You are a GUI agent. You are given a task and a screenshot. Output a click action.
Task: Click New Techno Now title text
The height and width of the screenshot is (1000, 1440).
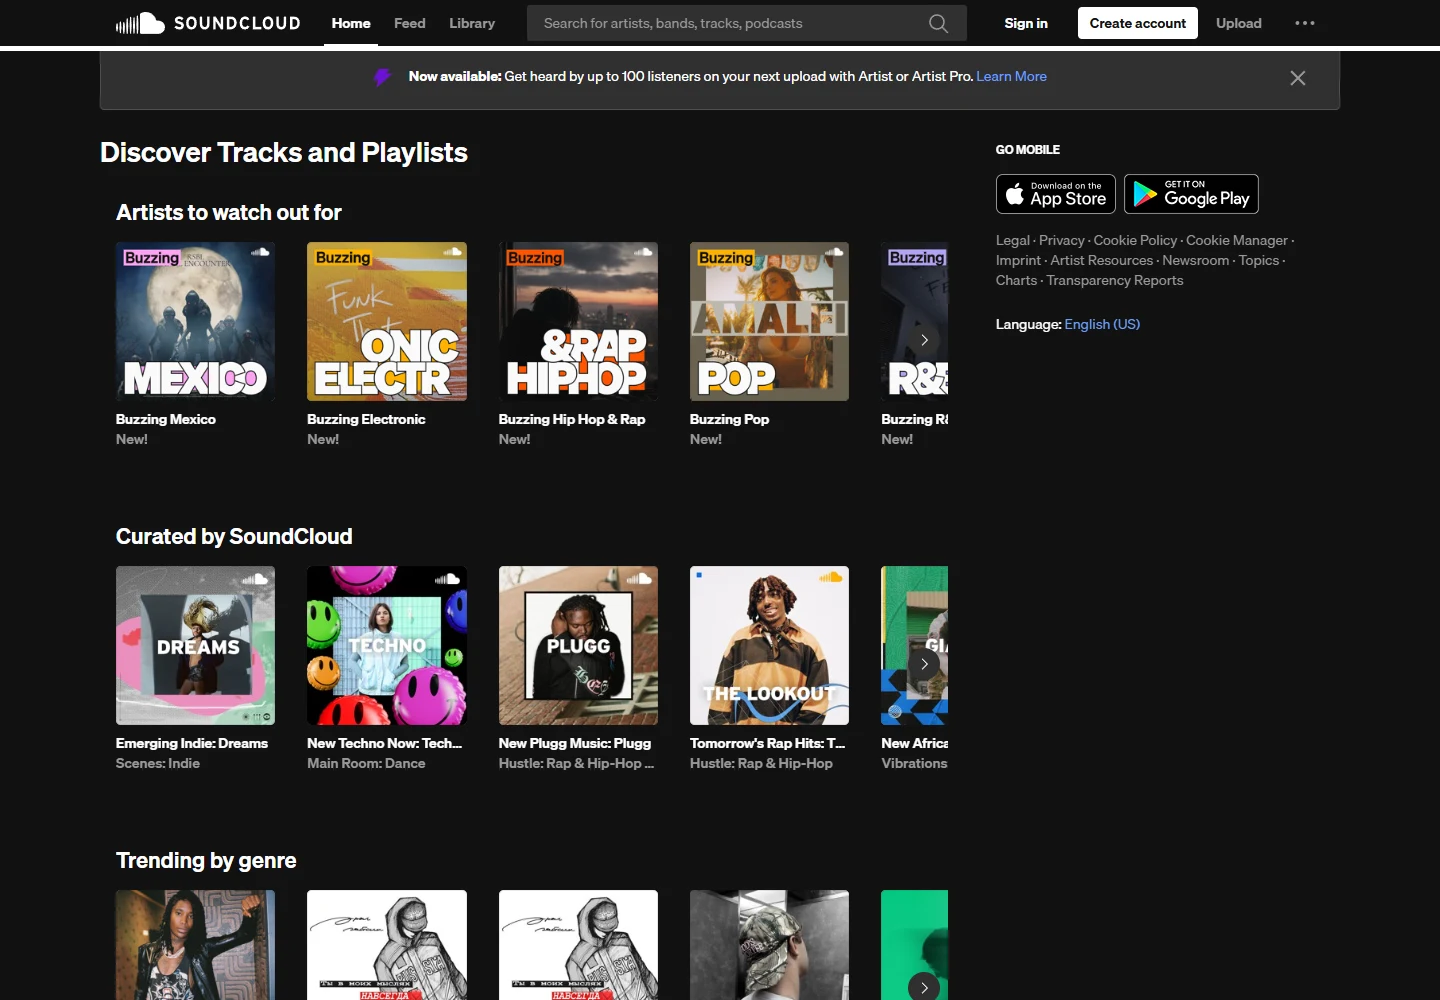pos(384,743)
